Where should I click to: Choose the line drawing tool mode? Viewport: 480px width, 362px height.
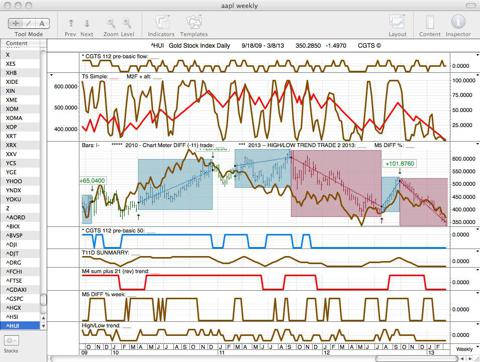point(29,23)
